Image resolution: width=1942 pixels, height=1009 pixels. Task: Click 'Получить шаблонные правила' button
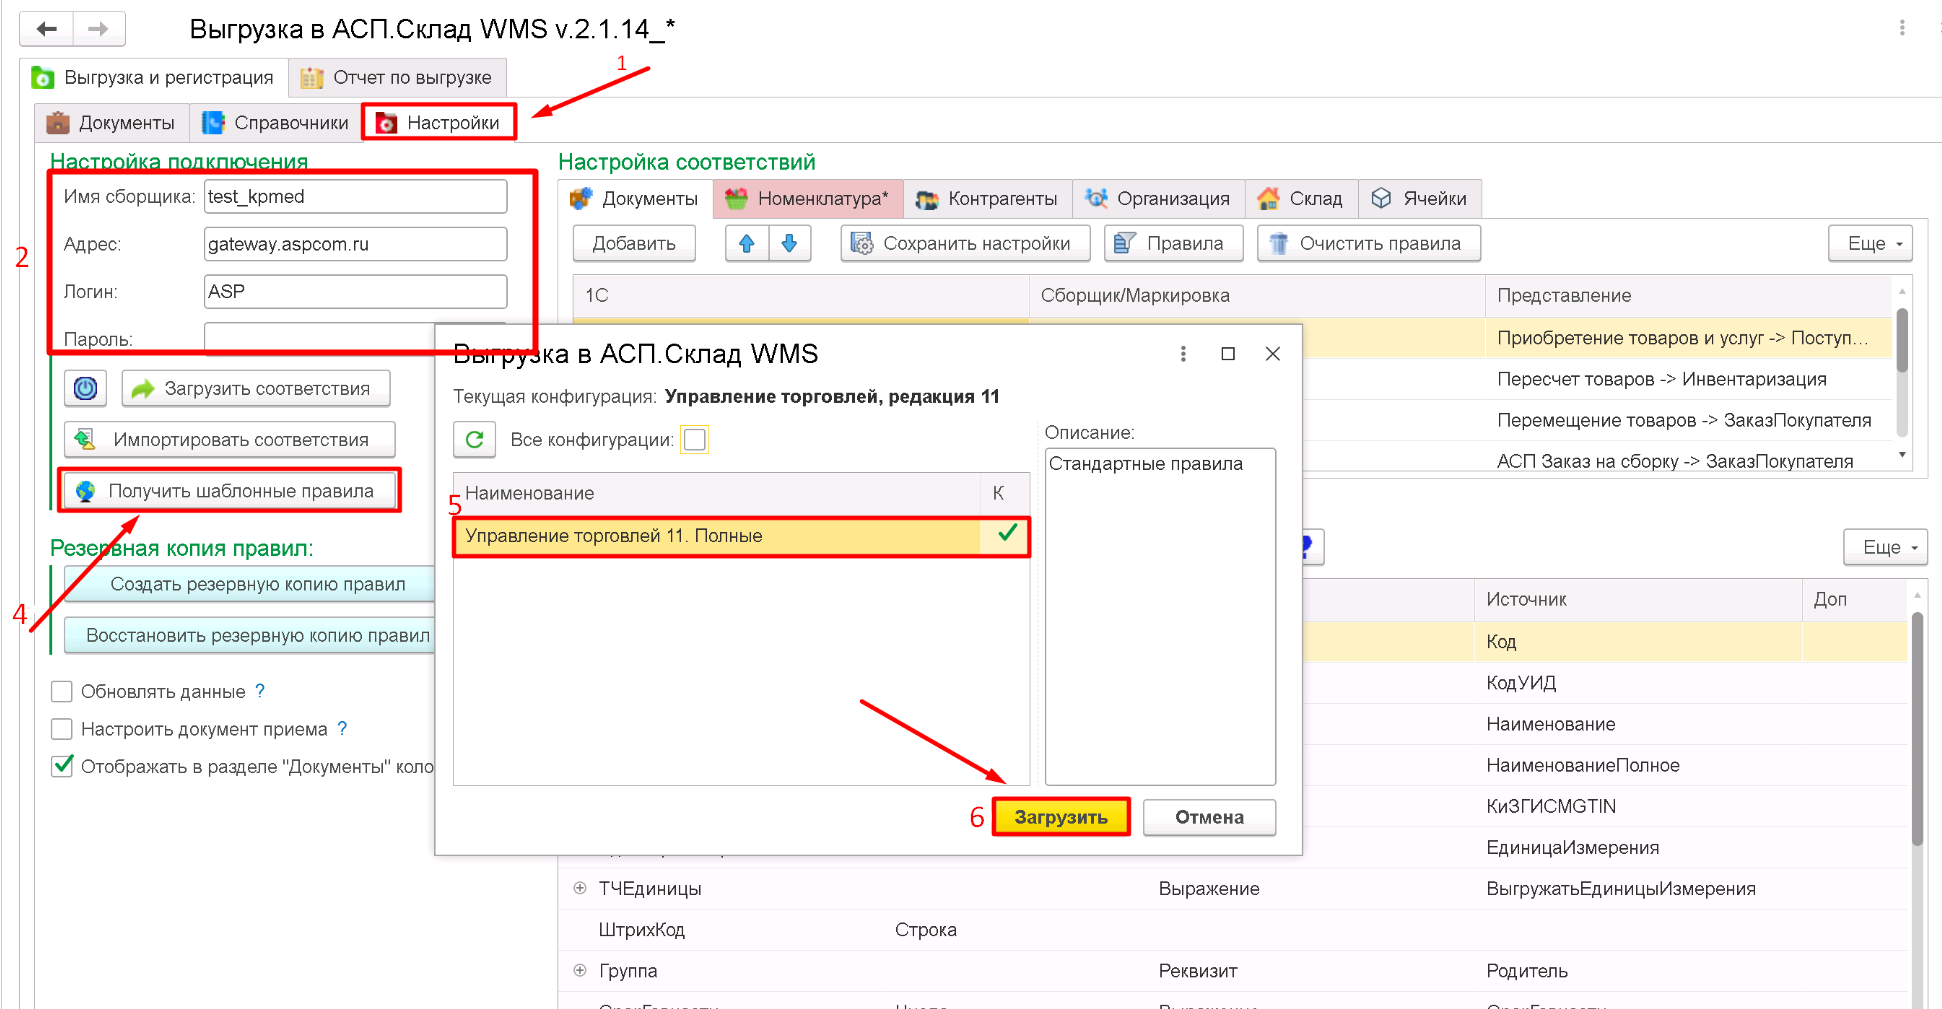pos(230,491)
